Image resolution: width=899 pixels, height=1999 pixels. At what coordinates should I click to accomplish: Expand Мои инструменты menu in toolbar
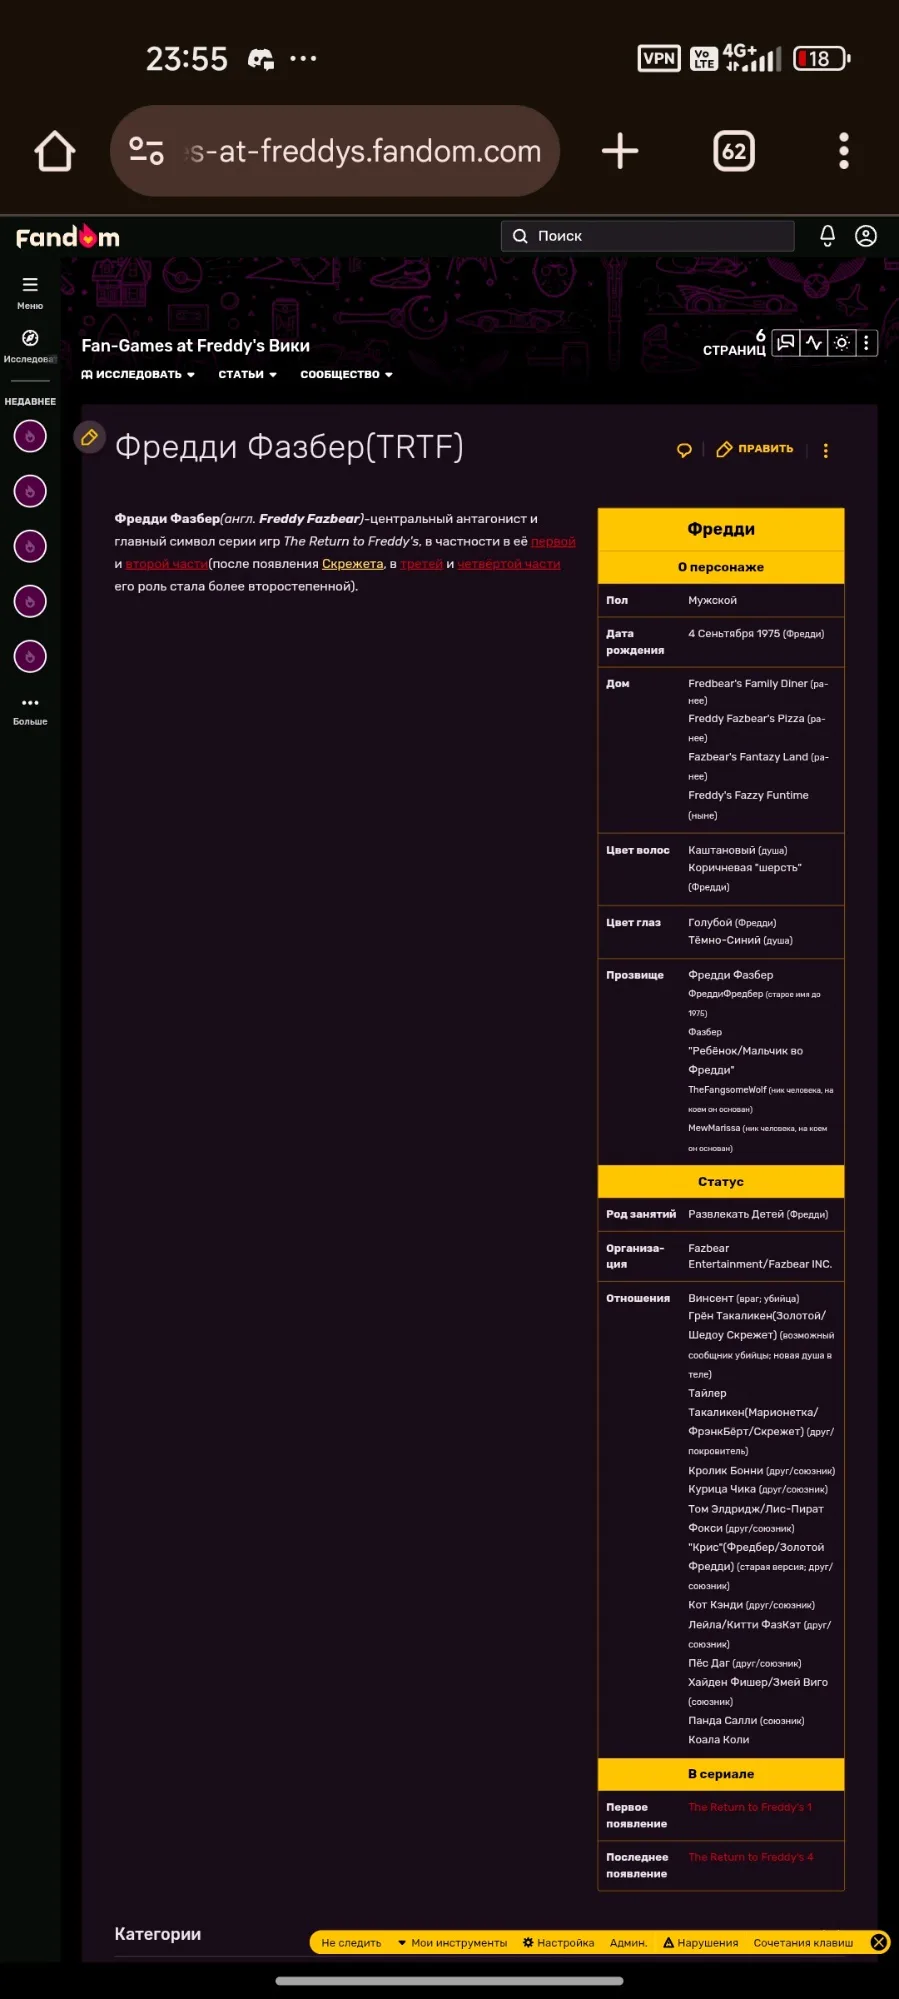[452, 1943]
